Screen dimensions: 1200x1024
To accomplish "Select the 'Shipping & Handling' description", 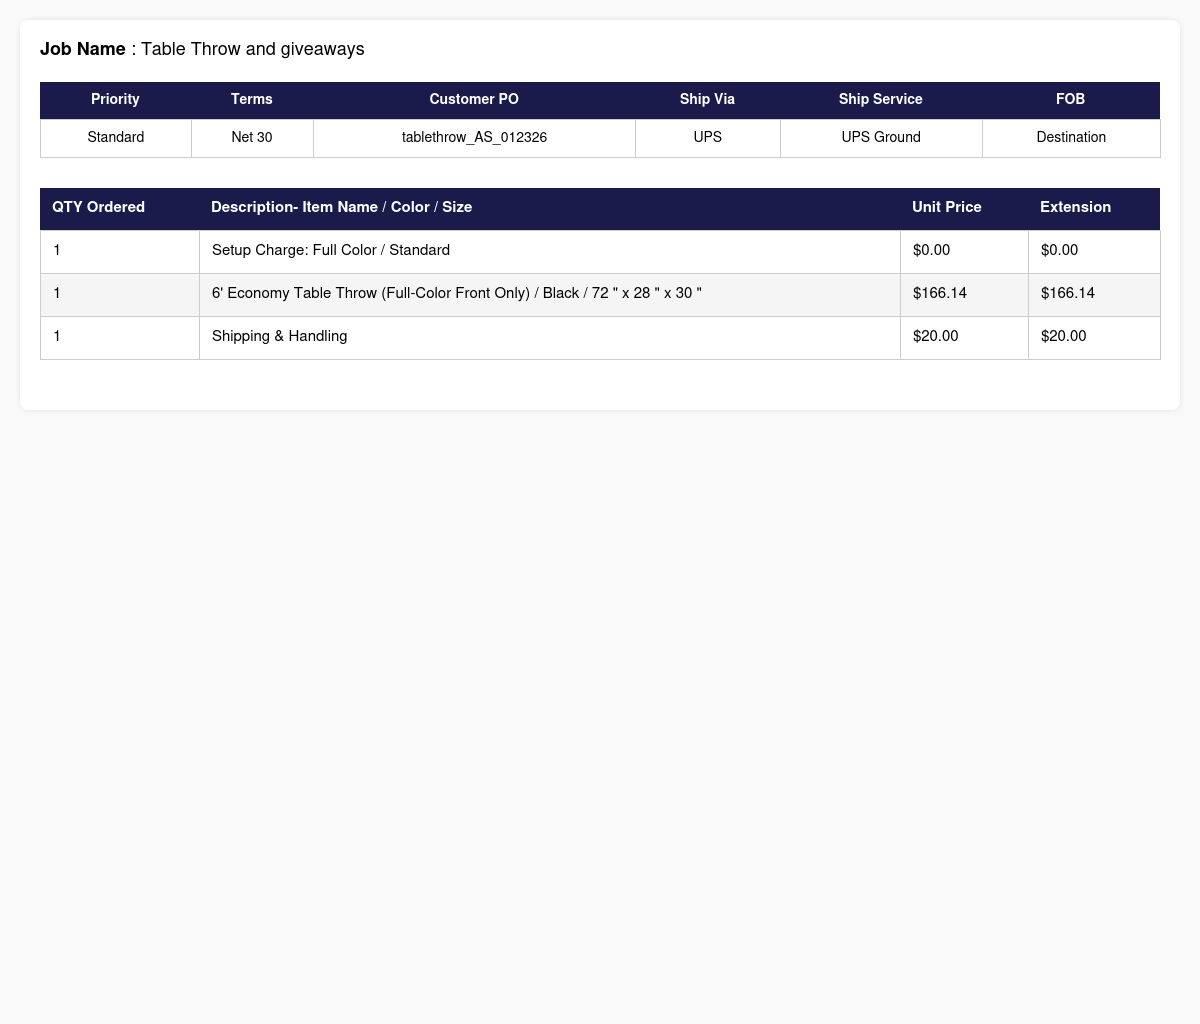I will (x=280, y=336).
